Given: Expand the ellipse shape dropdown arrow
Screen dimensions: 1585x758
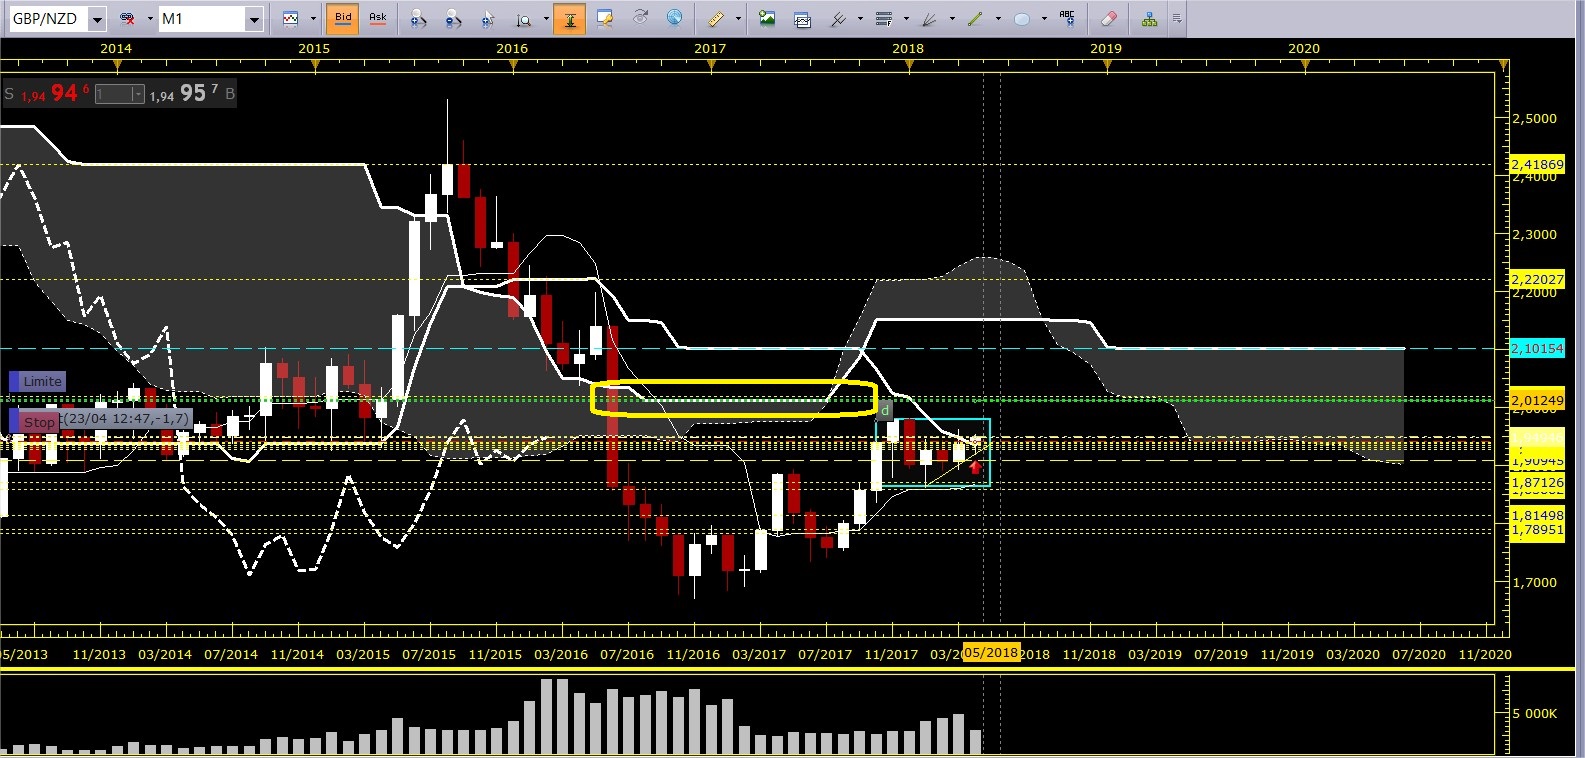Looking at the screenshot, I should pyautogui.click(x=1044, y=19).
